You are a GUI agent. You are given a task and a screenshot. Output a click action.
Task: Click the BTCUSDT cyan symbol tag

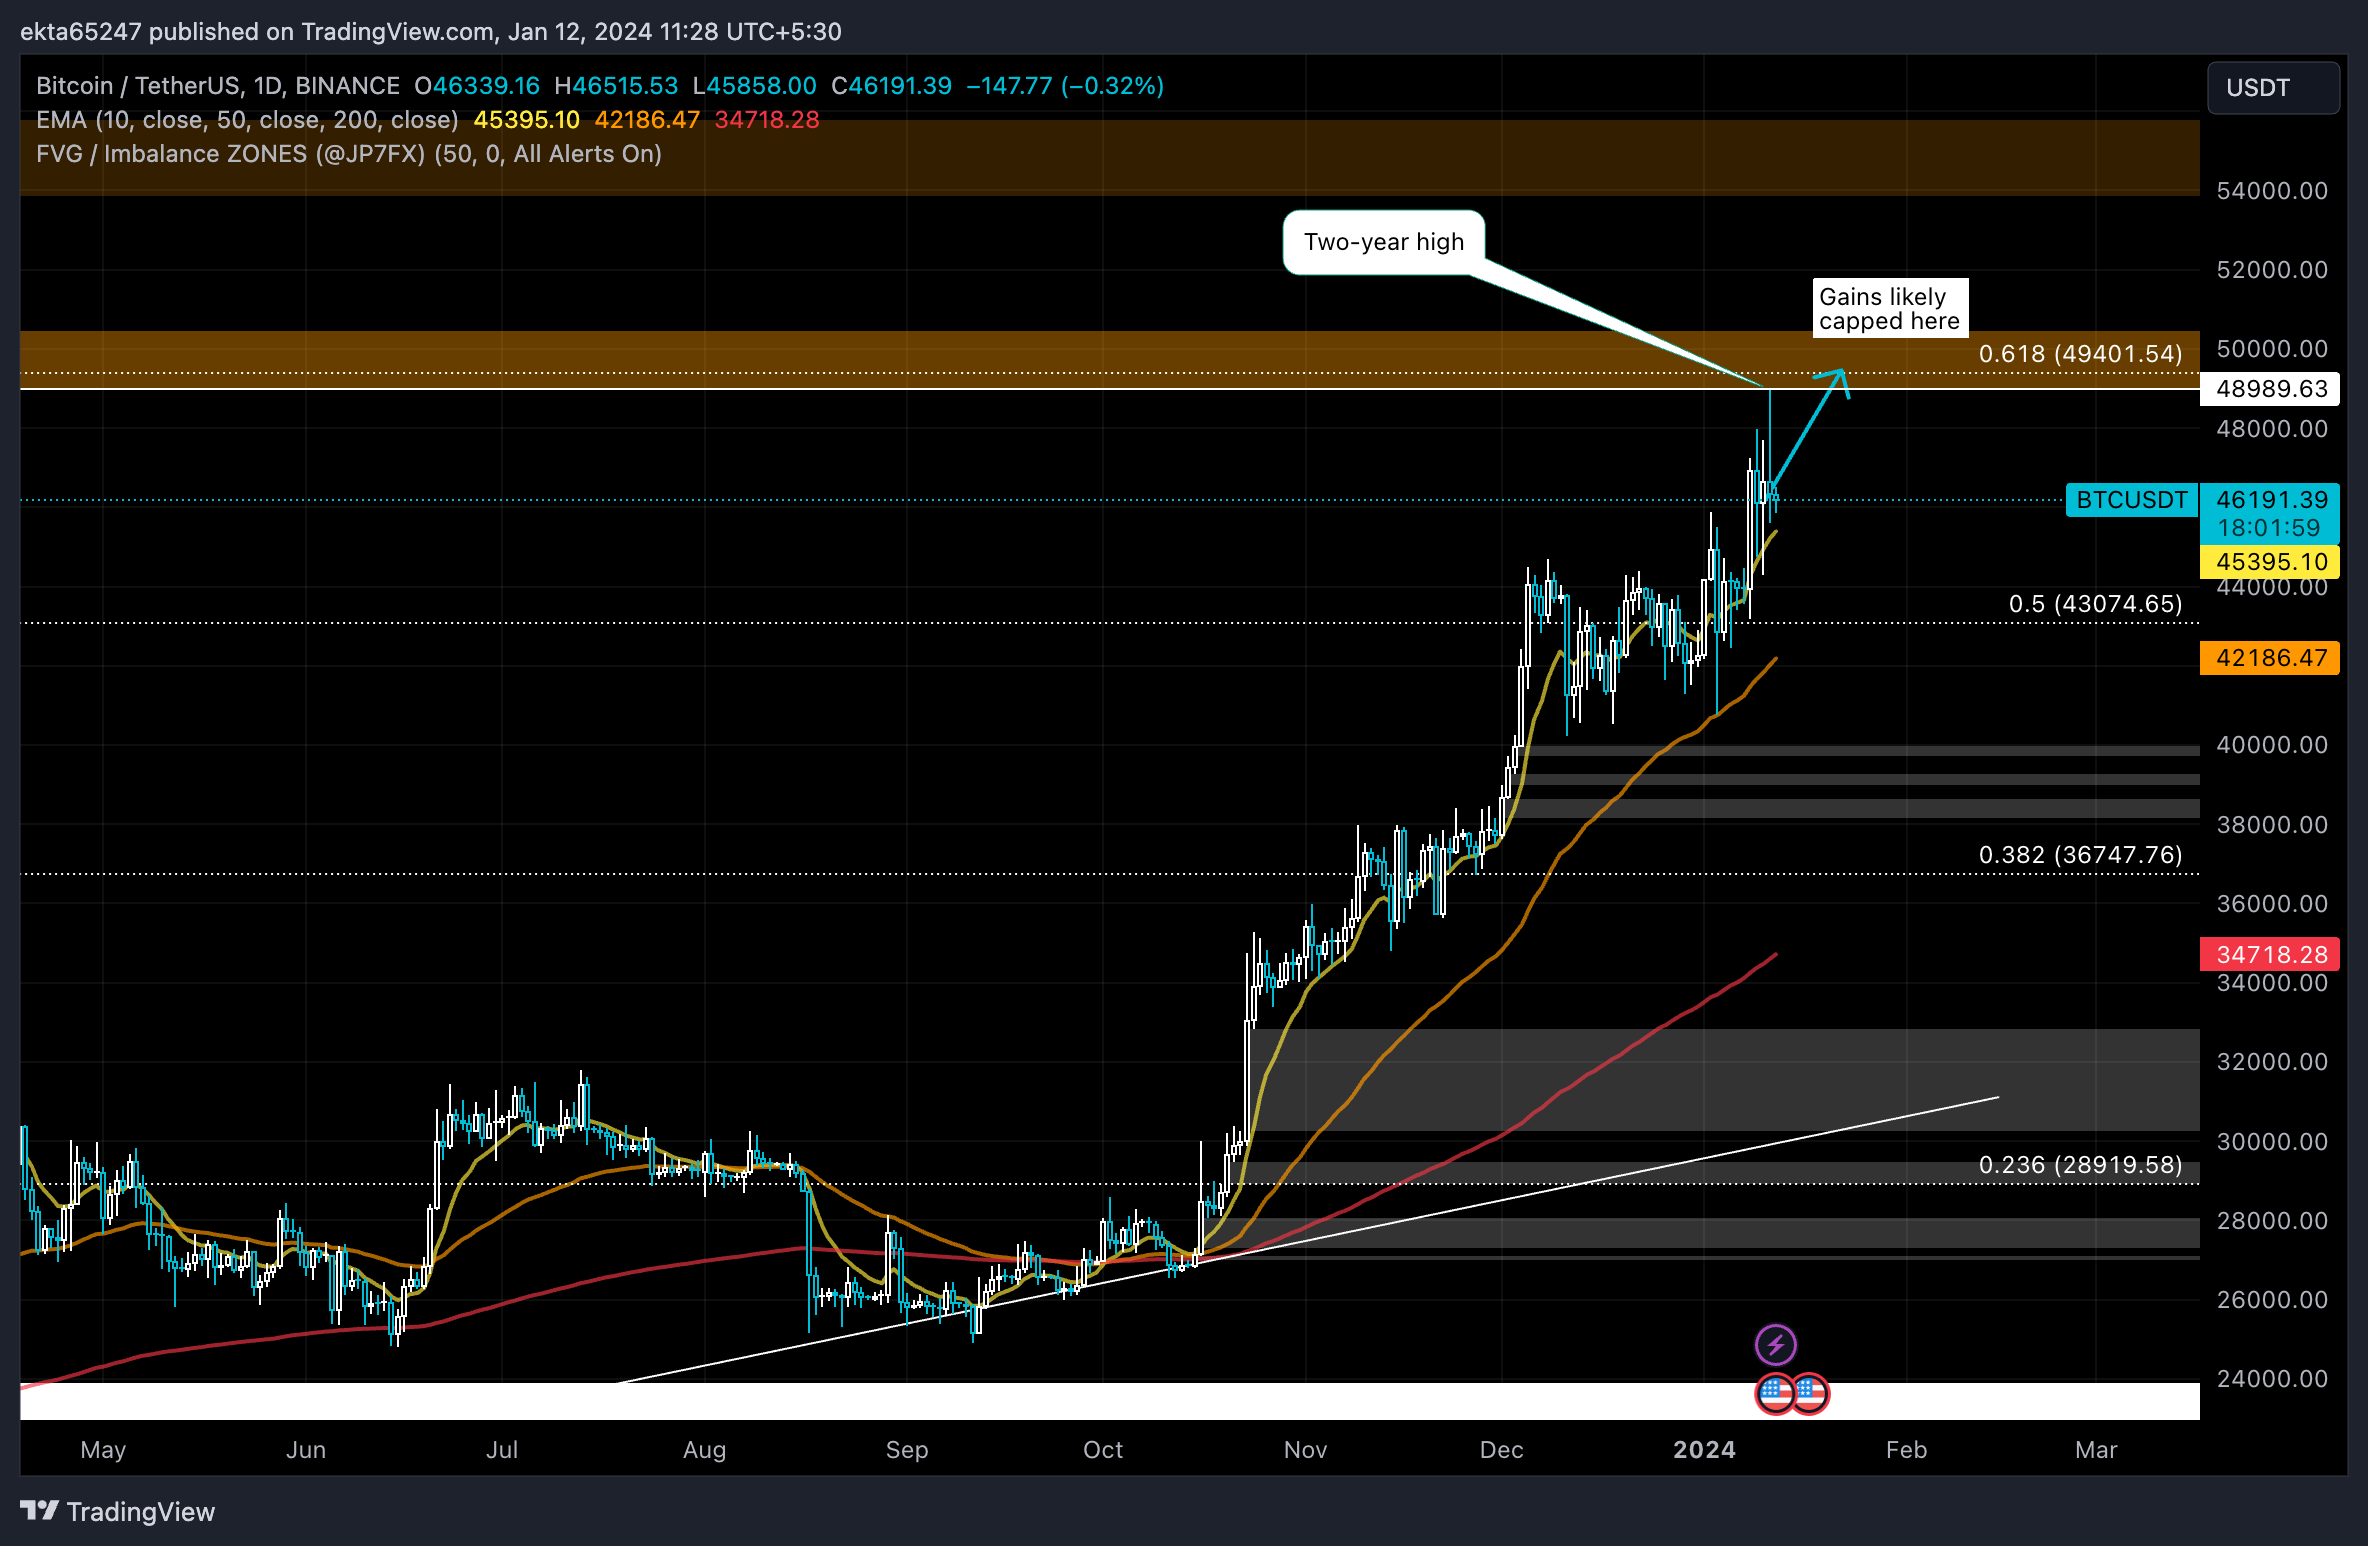click(x=2131, y=500)
